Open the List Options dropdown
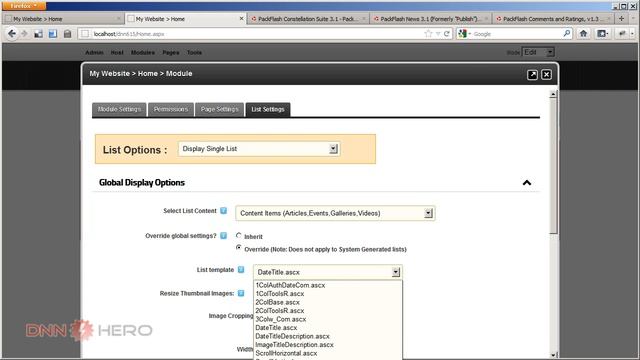Screen dimensions: 640x360 click(259, 149)
